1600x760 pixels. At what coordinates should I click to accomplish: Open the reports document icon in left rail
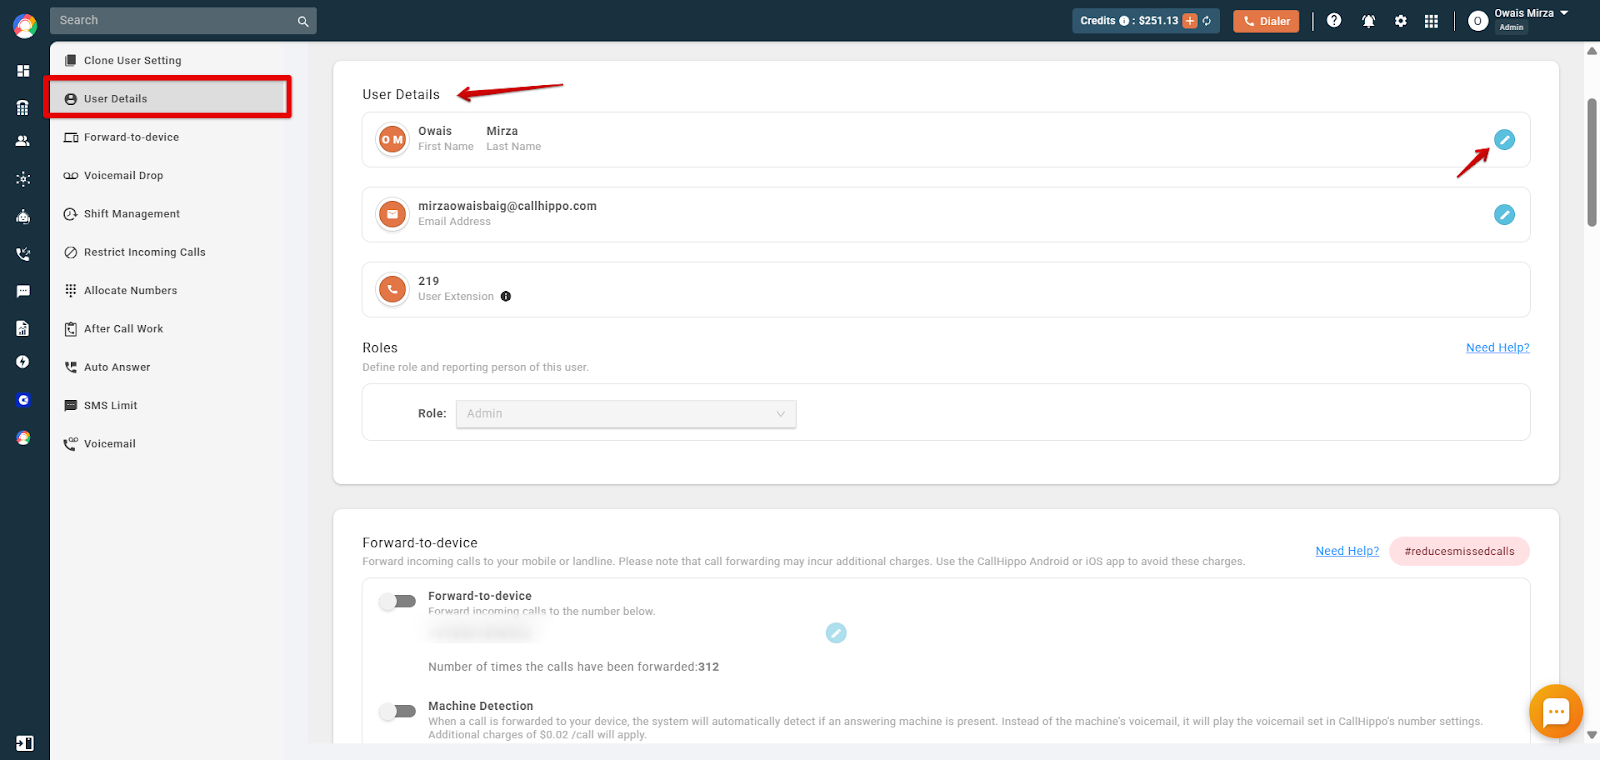tap(23, 328)
